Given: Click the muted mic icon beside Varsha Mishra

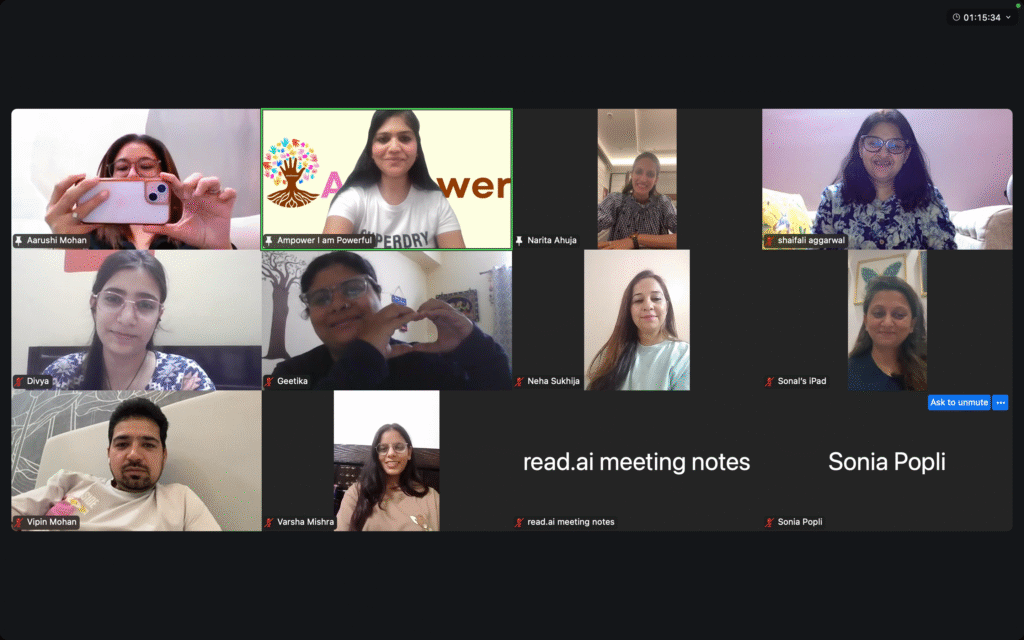Looking at the screenshot, I should pyautogui.click(x=268, y=522).
